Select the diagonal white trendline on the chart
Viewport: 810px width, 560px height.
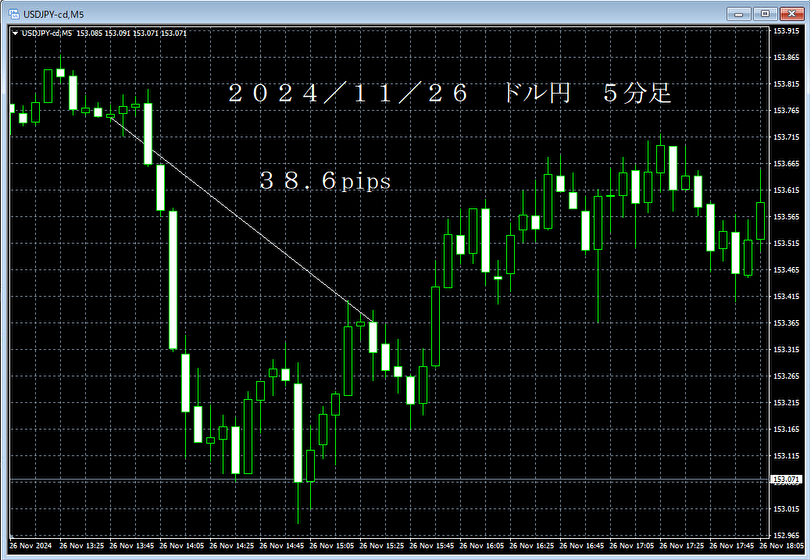pyautogui.click(x=242, y=220)
